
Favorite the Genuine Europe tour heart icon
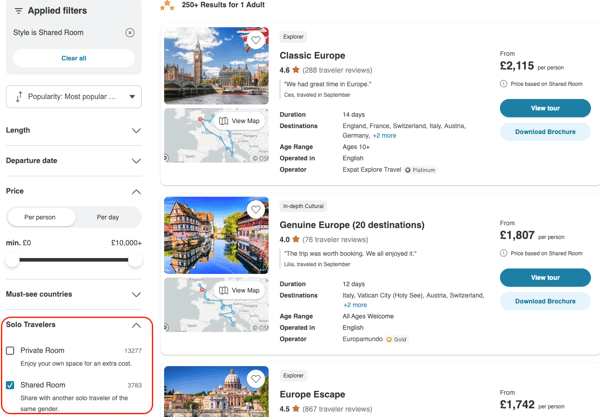257,210
